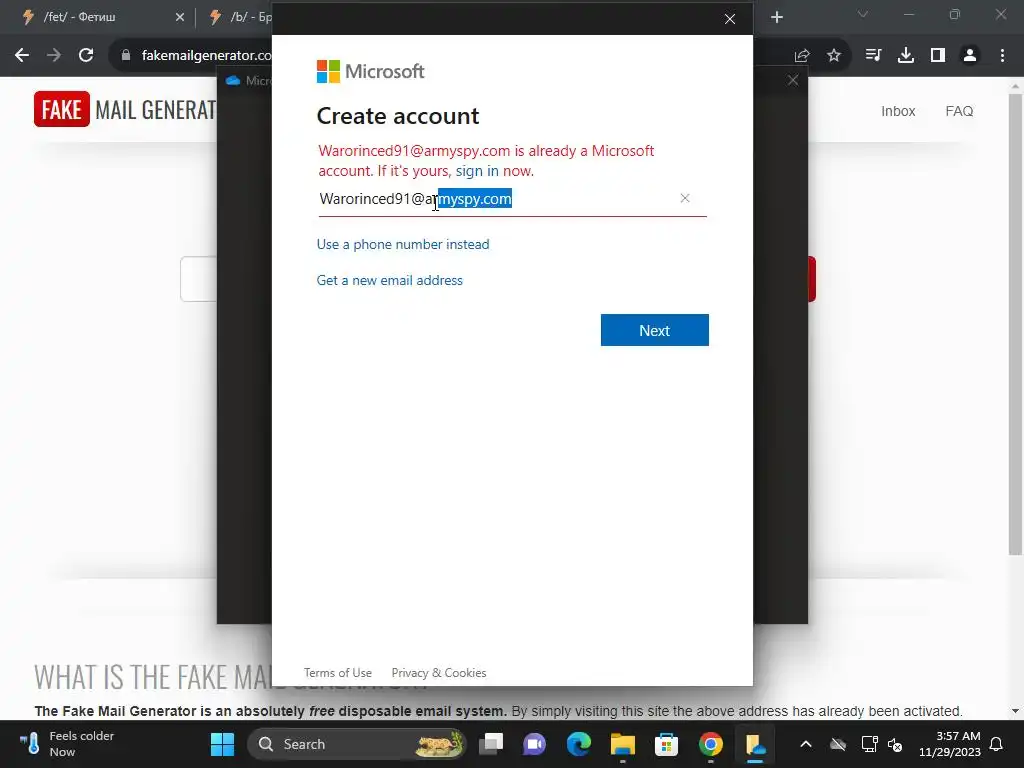Open a new Chrome tab
This screenshot has width=1024, height=768.
pos(776,17)
